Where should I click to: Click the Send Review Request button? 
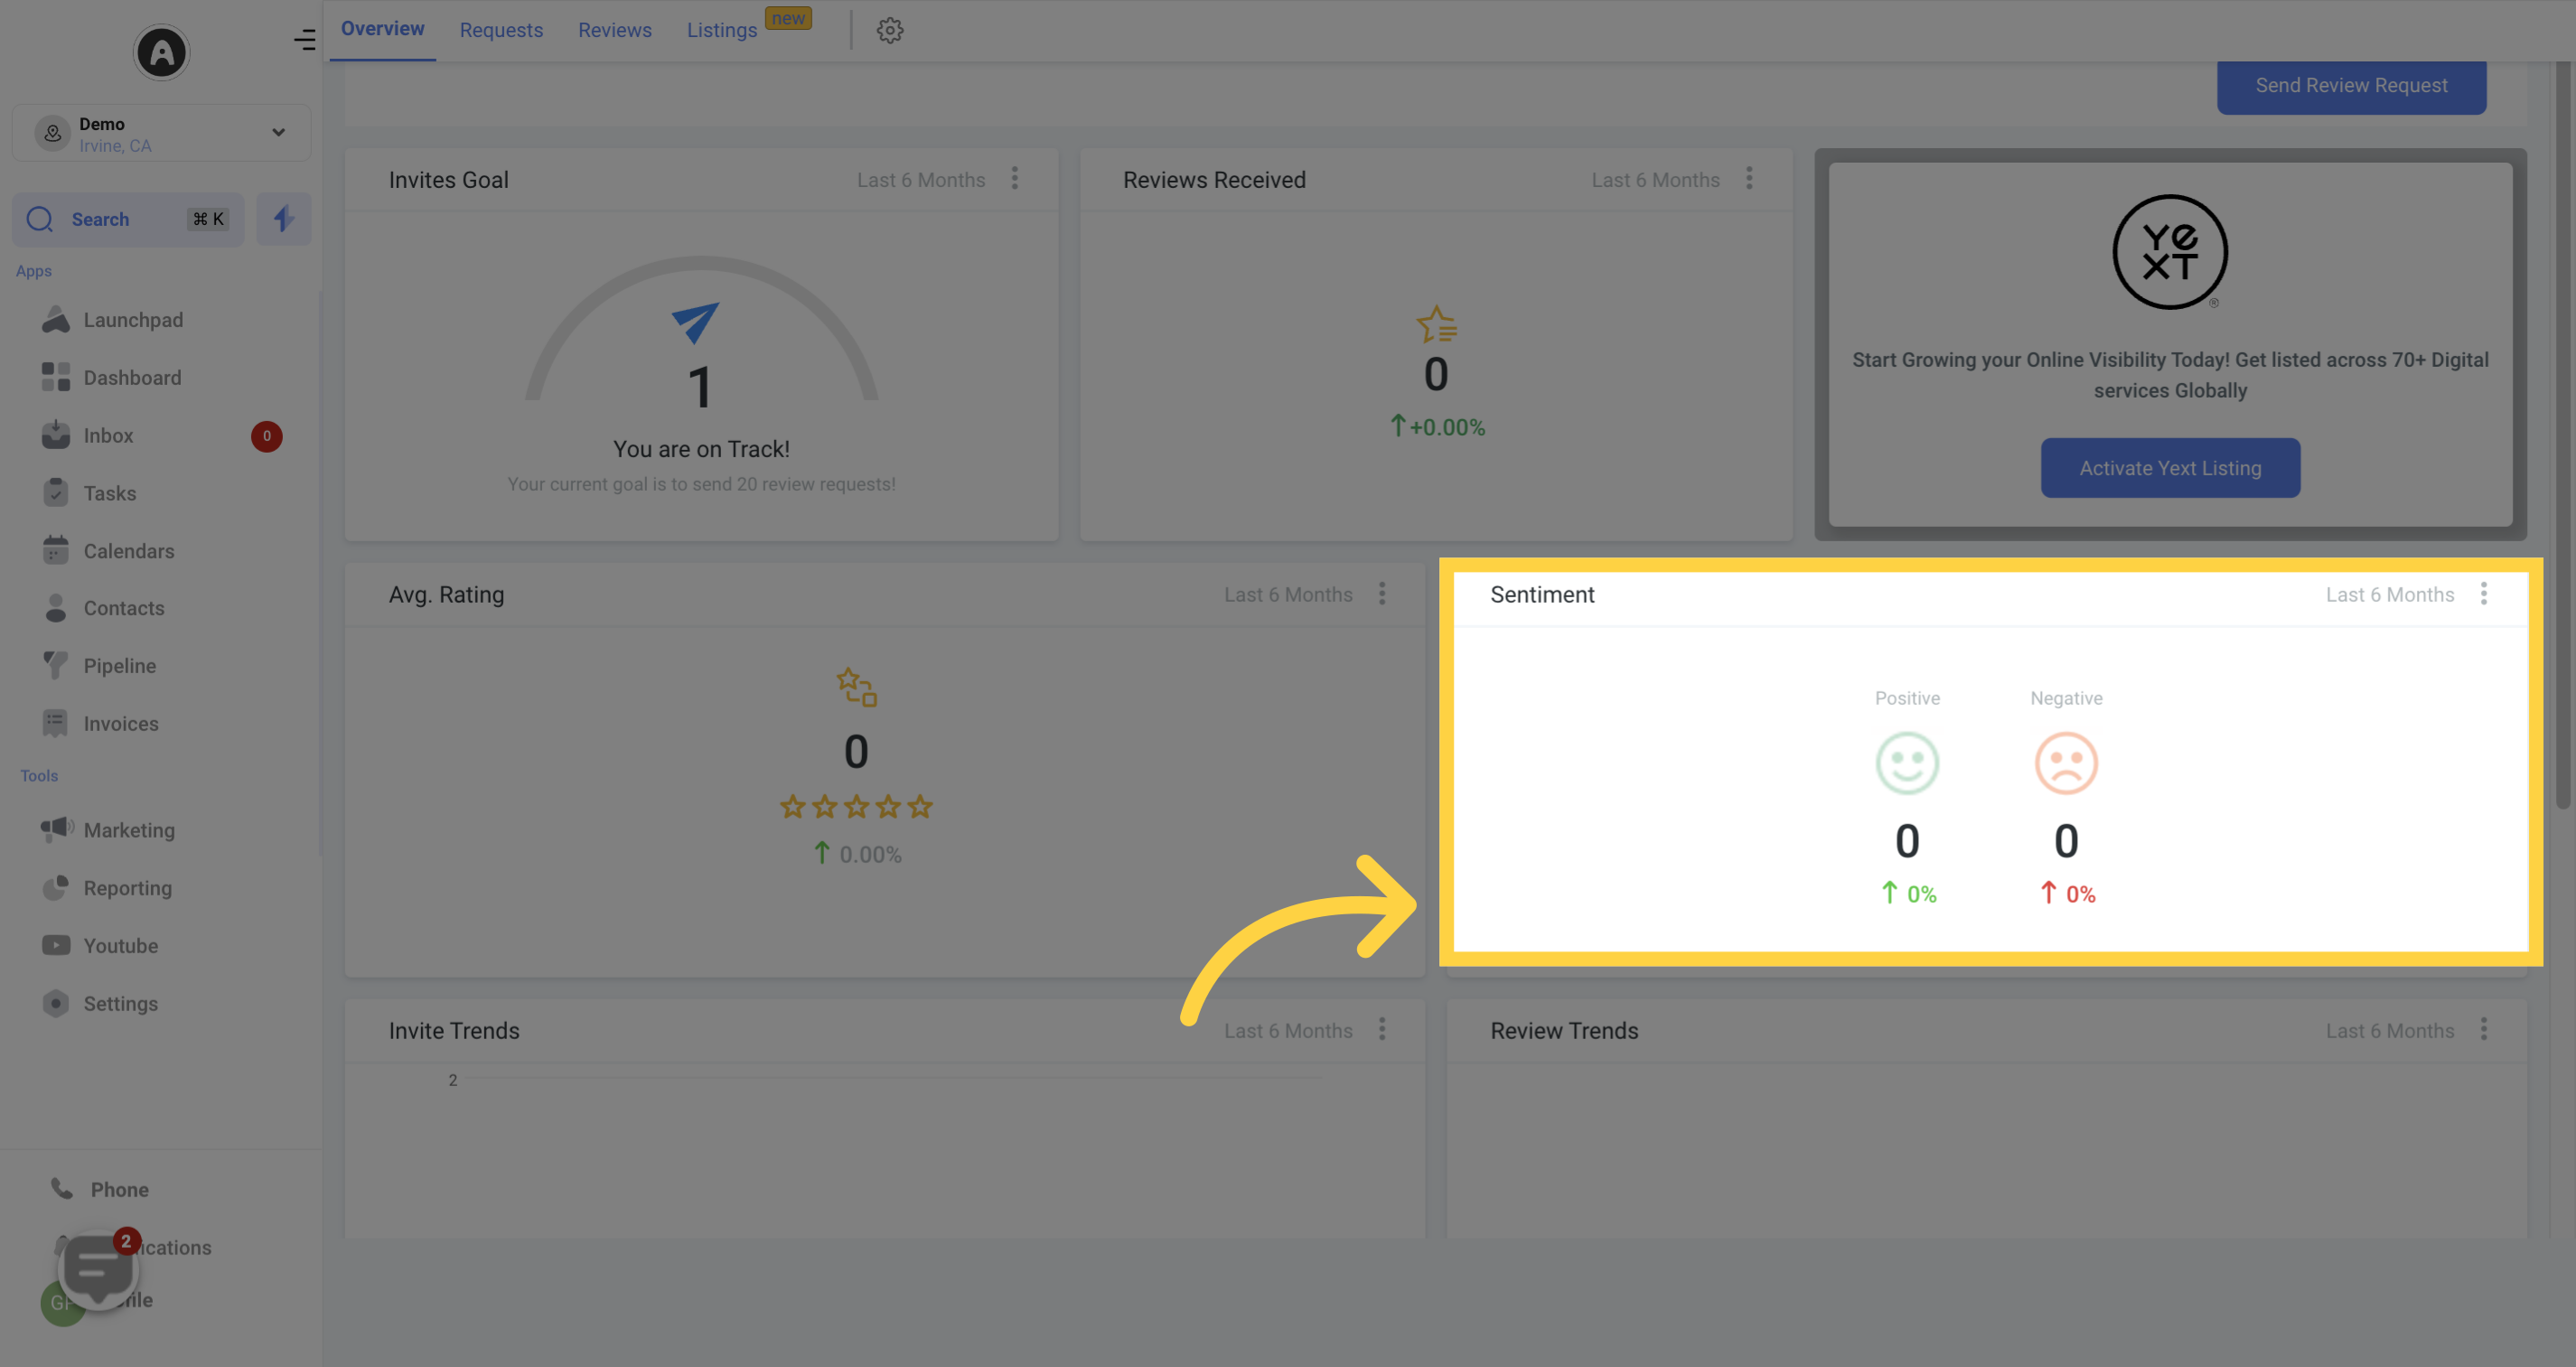[x=2351, y=83]
